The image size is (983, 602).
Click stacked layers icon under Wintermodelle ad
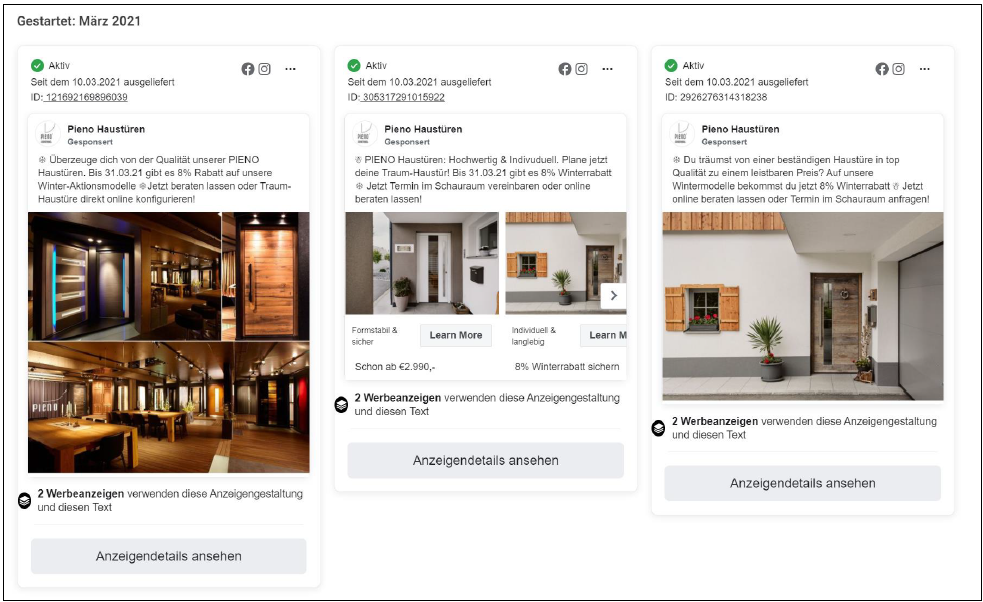tap(658, 428)
